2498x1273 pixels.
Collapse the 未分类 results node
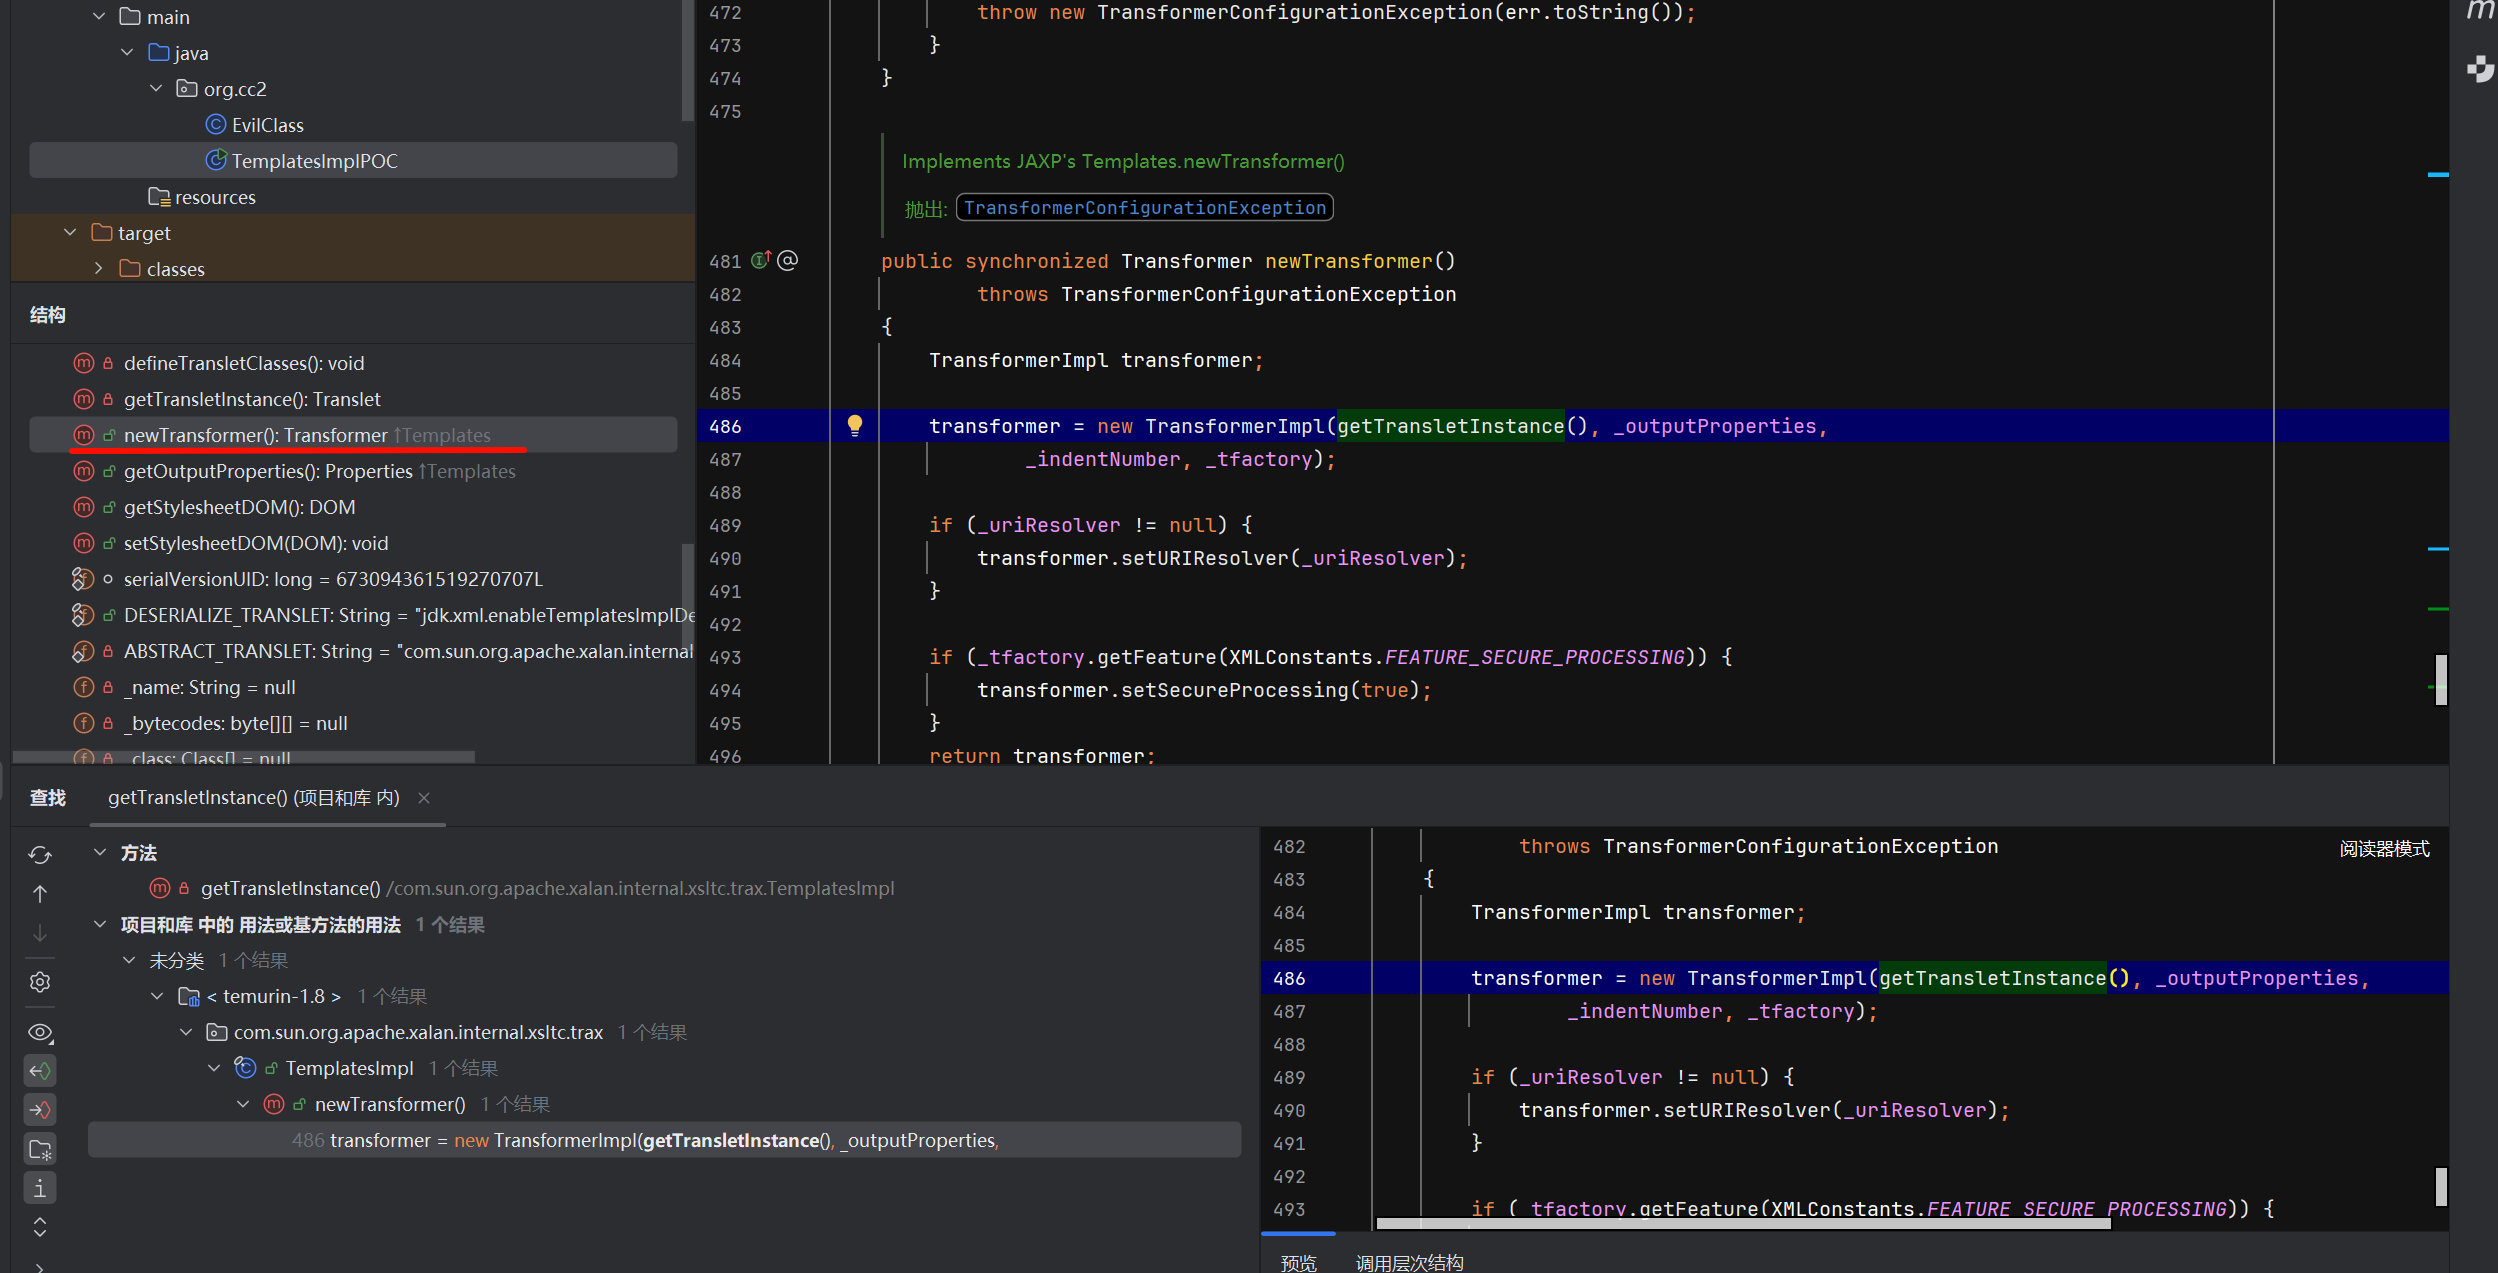click(x=129, y=960)
